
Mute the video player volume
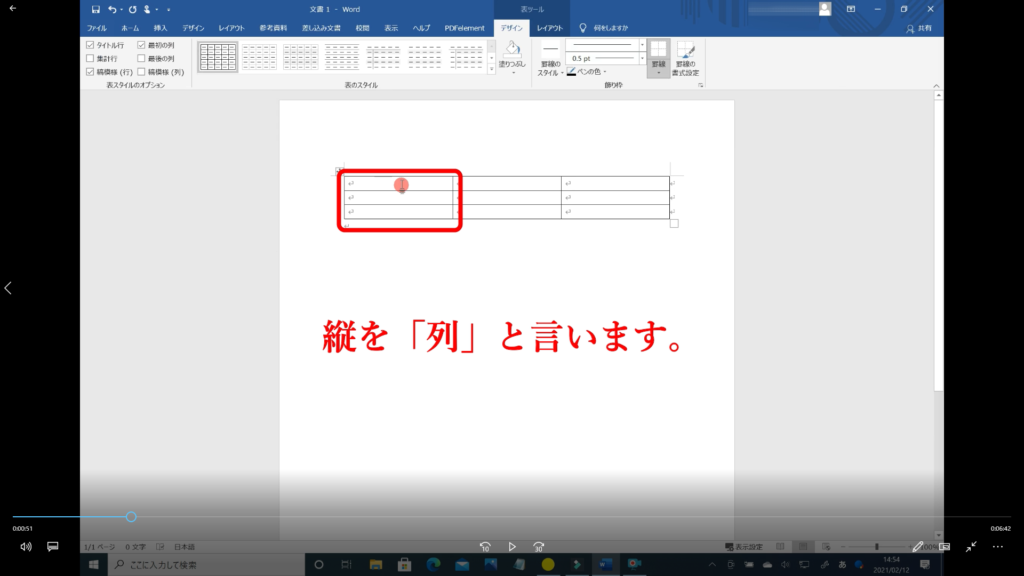[x=26, y=547]
